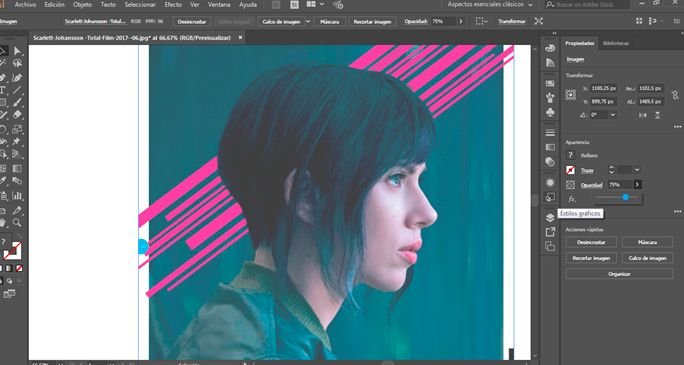Open the Asset Export panel icon
The width and height of the screenshot is (684, 365).
pos(550,232)
